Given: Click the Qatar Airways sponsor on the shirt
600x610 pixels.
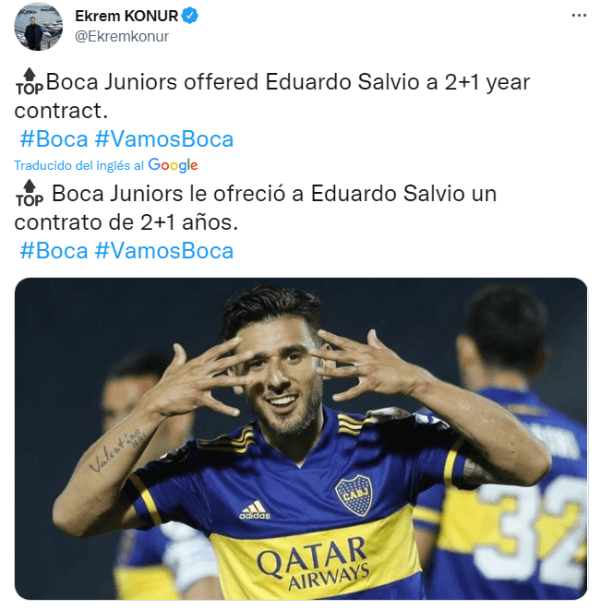Looking at the screenshot, I should (314, 562).
